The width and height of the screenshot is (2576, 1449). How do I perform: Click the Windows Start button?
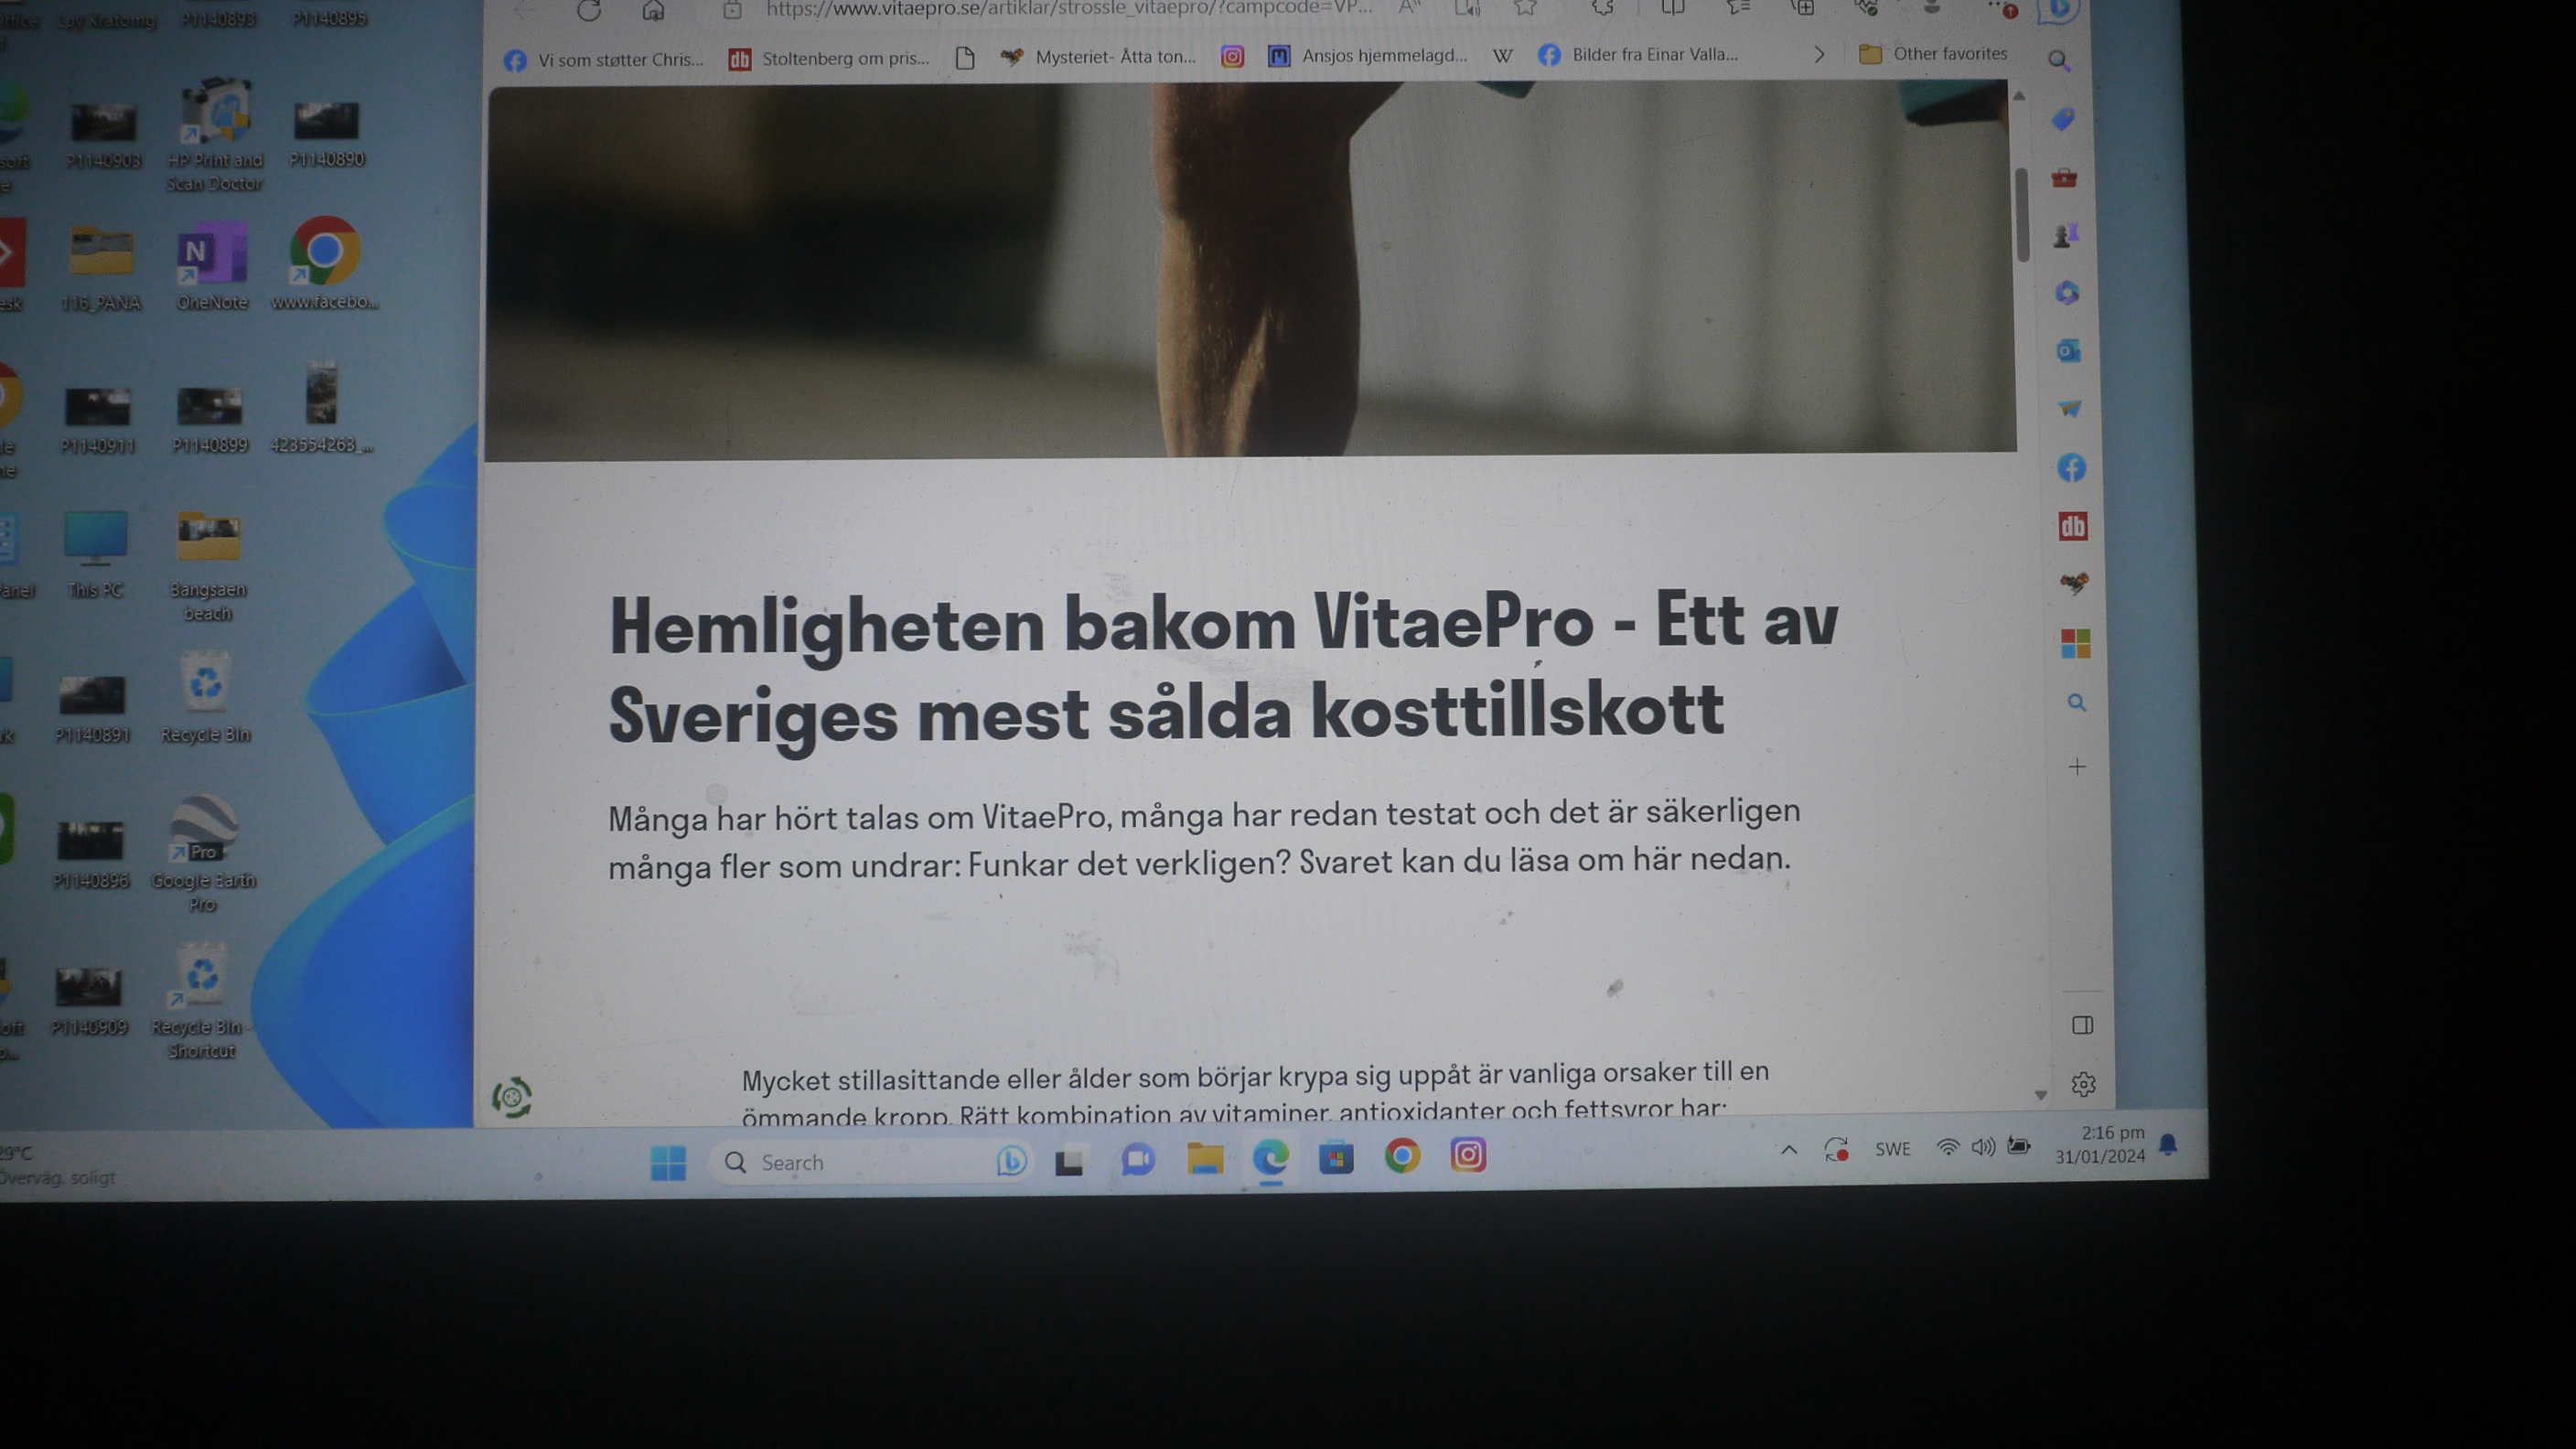(668, 1162)
